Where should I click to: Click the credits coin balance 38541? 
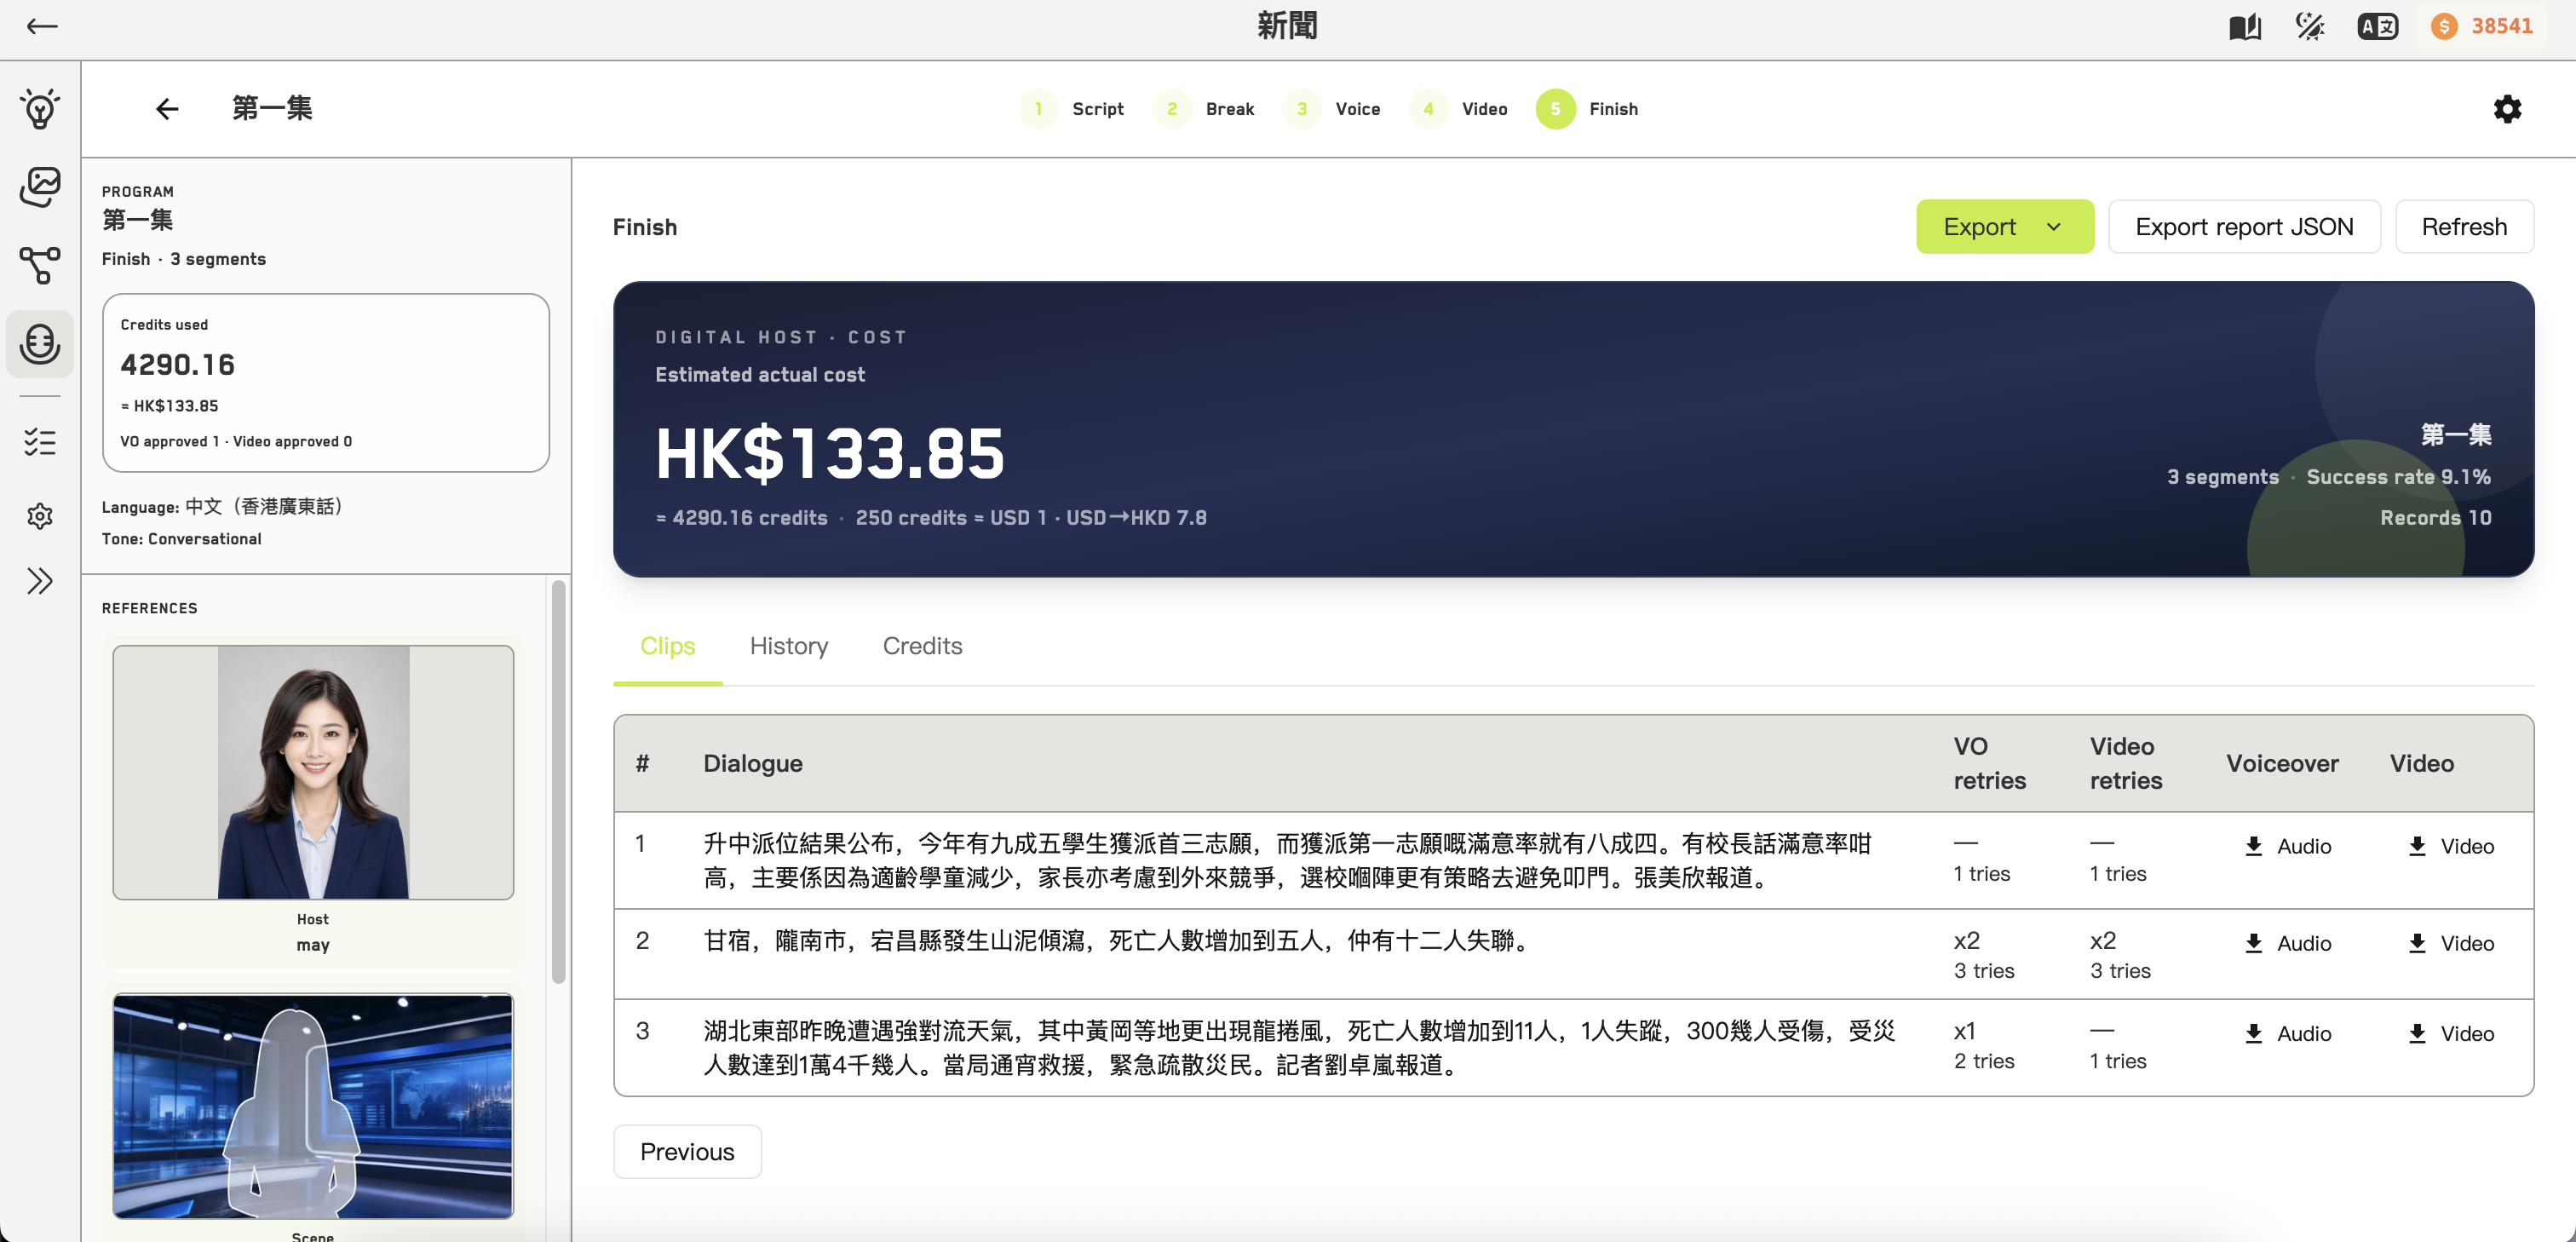[x=2484, y=26]
